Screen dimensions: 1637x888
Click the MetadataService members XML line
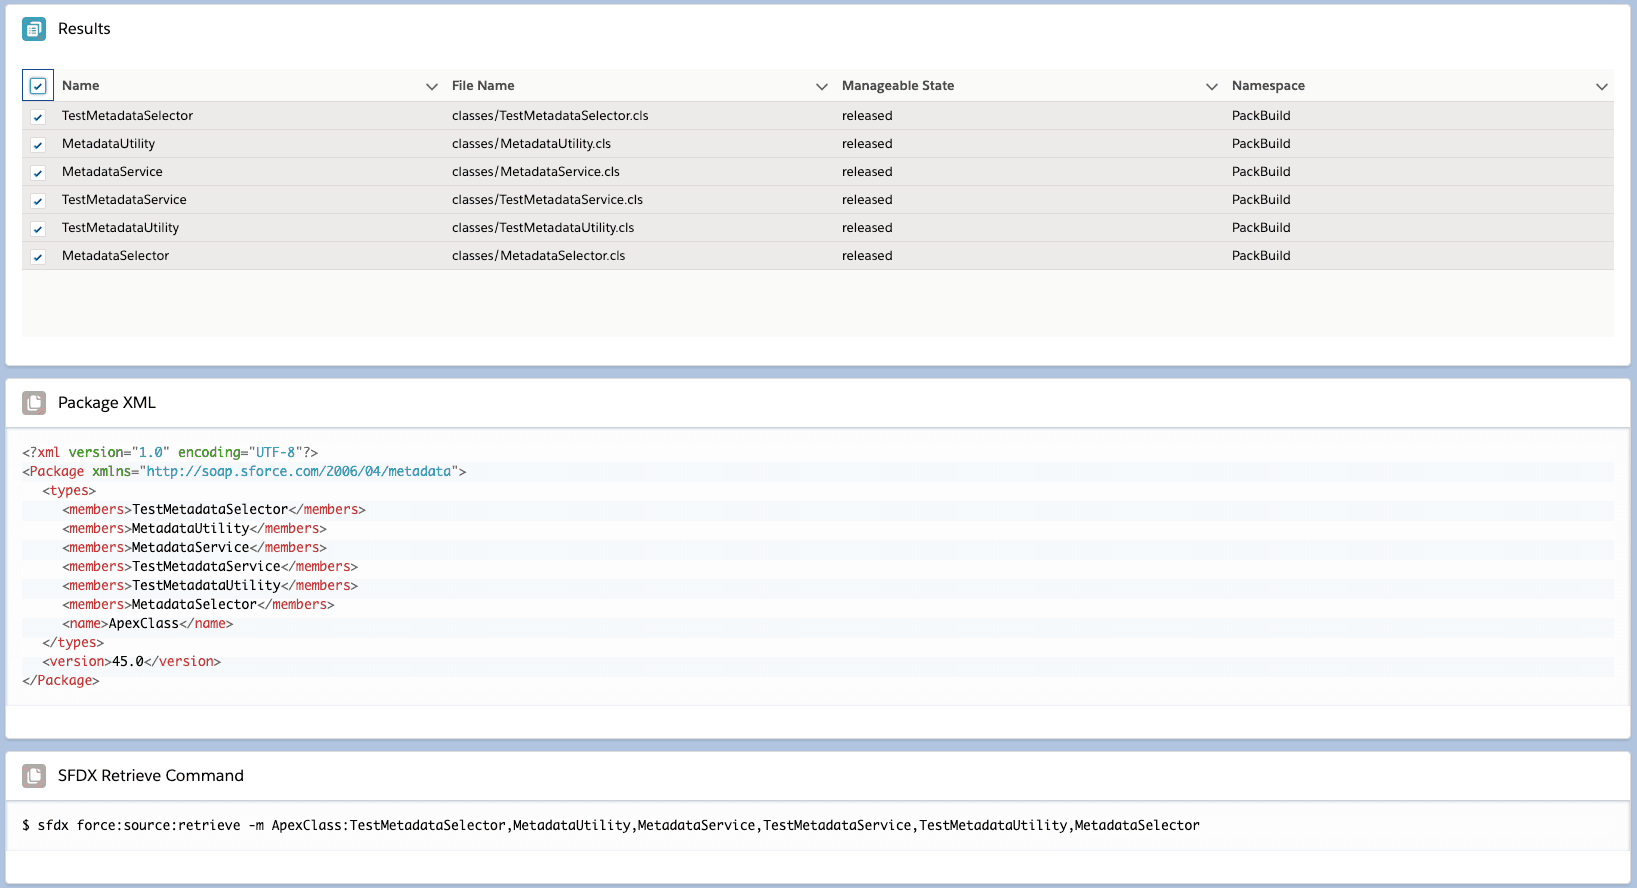coord(194,548)
